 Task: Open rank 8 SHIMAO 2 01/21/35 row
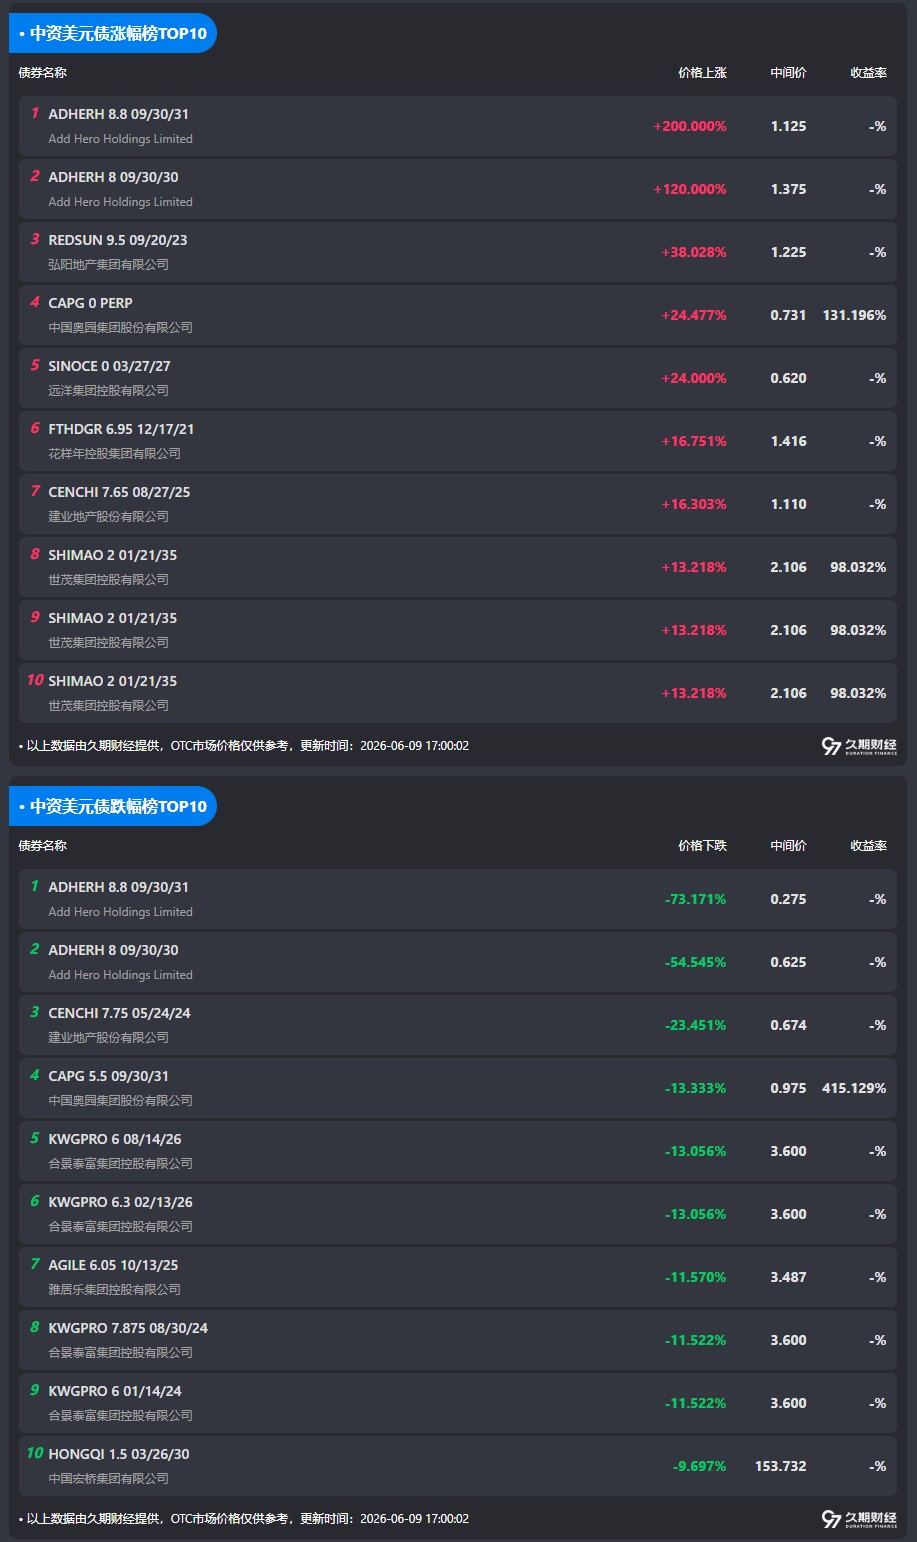(458, 567)
